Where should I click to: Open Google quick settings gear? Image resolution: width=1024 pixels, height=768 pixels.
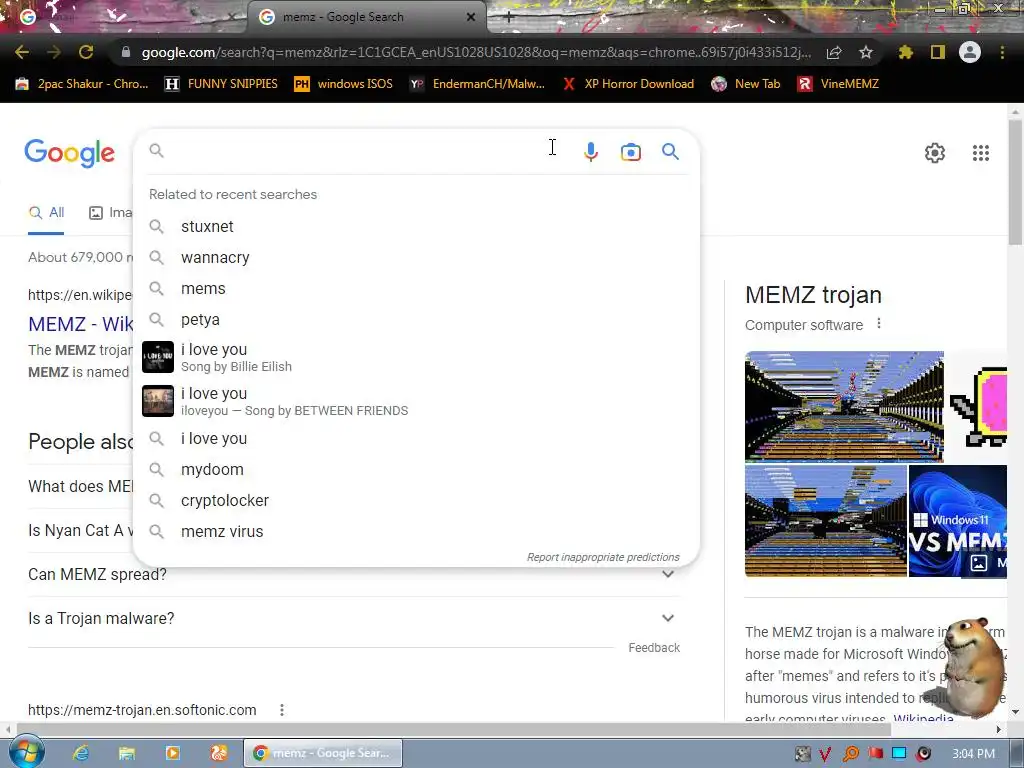coord(935,153)
